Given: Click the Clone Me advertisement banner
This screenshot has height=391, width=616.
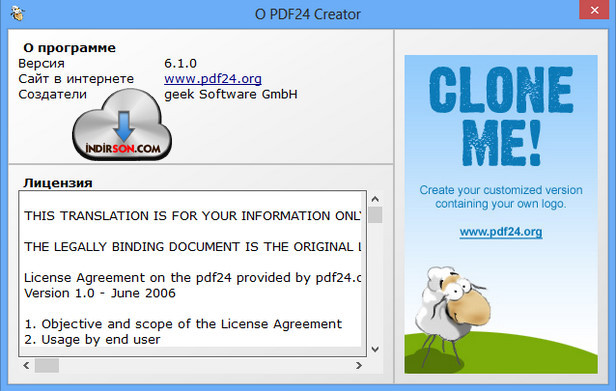Looking at the screenshot, I should pos(501,214).
